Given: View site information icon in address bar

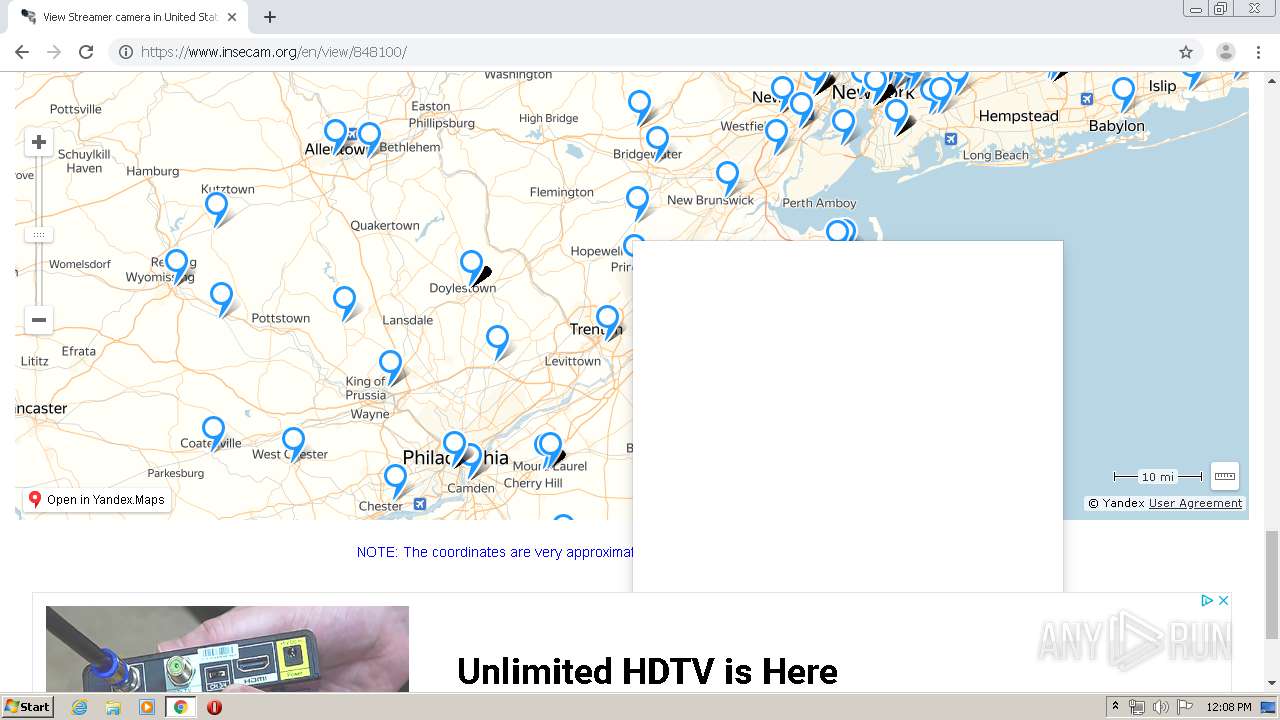Looking at the screenshot, I should [x=126, y=52].
